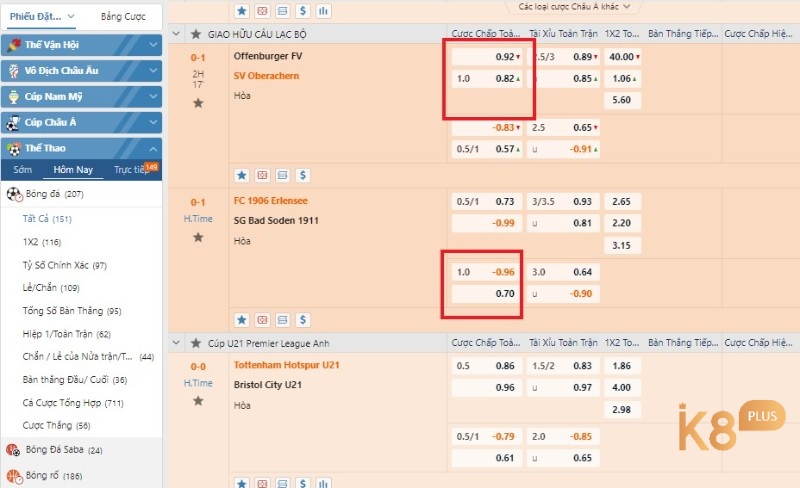The width and height of the screenshot is (800, 488).
Task: Click the pitch icon below the Offenburger FV match
Action: [x=262, y=176]
